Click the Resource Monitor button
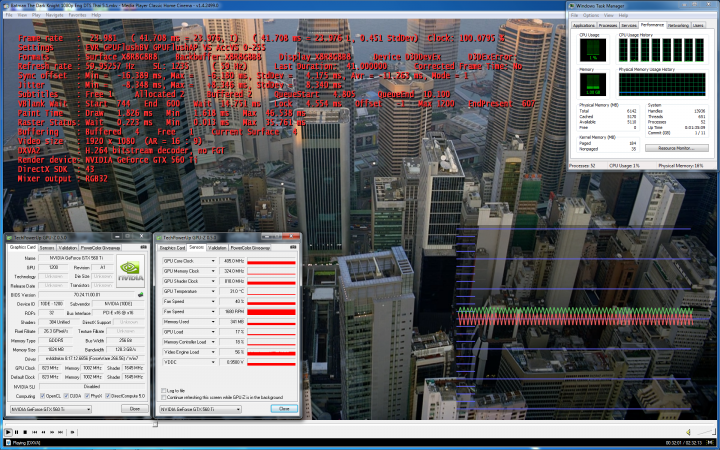This screenshot has height=450, width=720. (x=677, y=148)
